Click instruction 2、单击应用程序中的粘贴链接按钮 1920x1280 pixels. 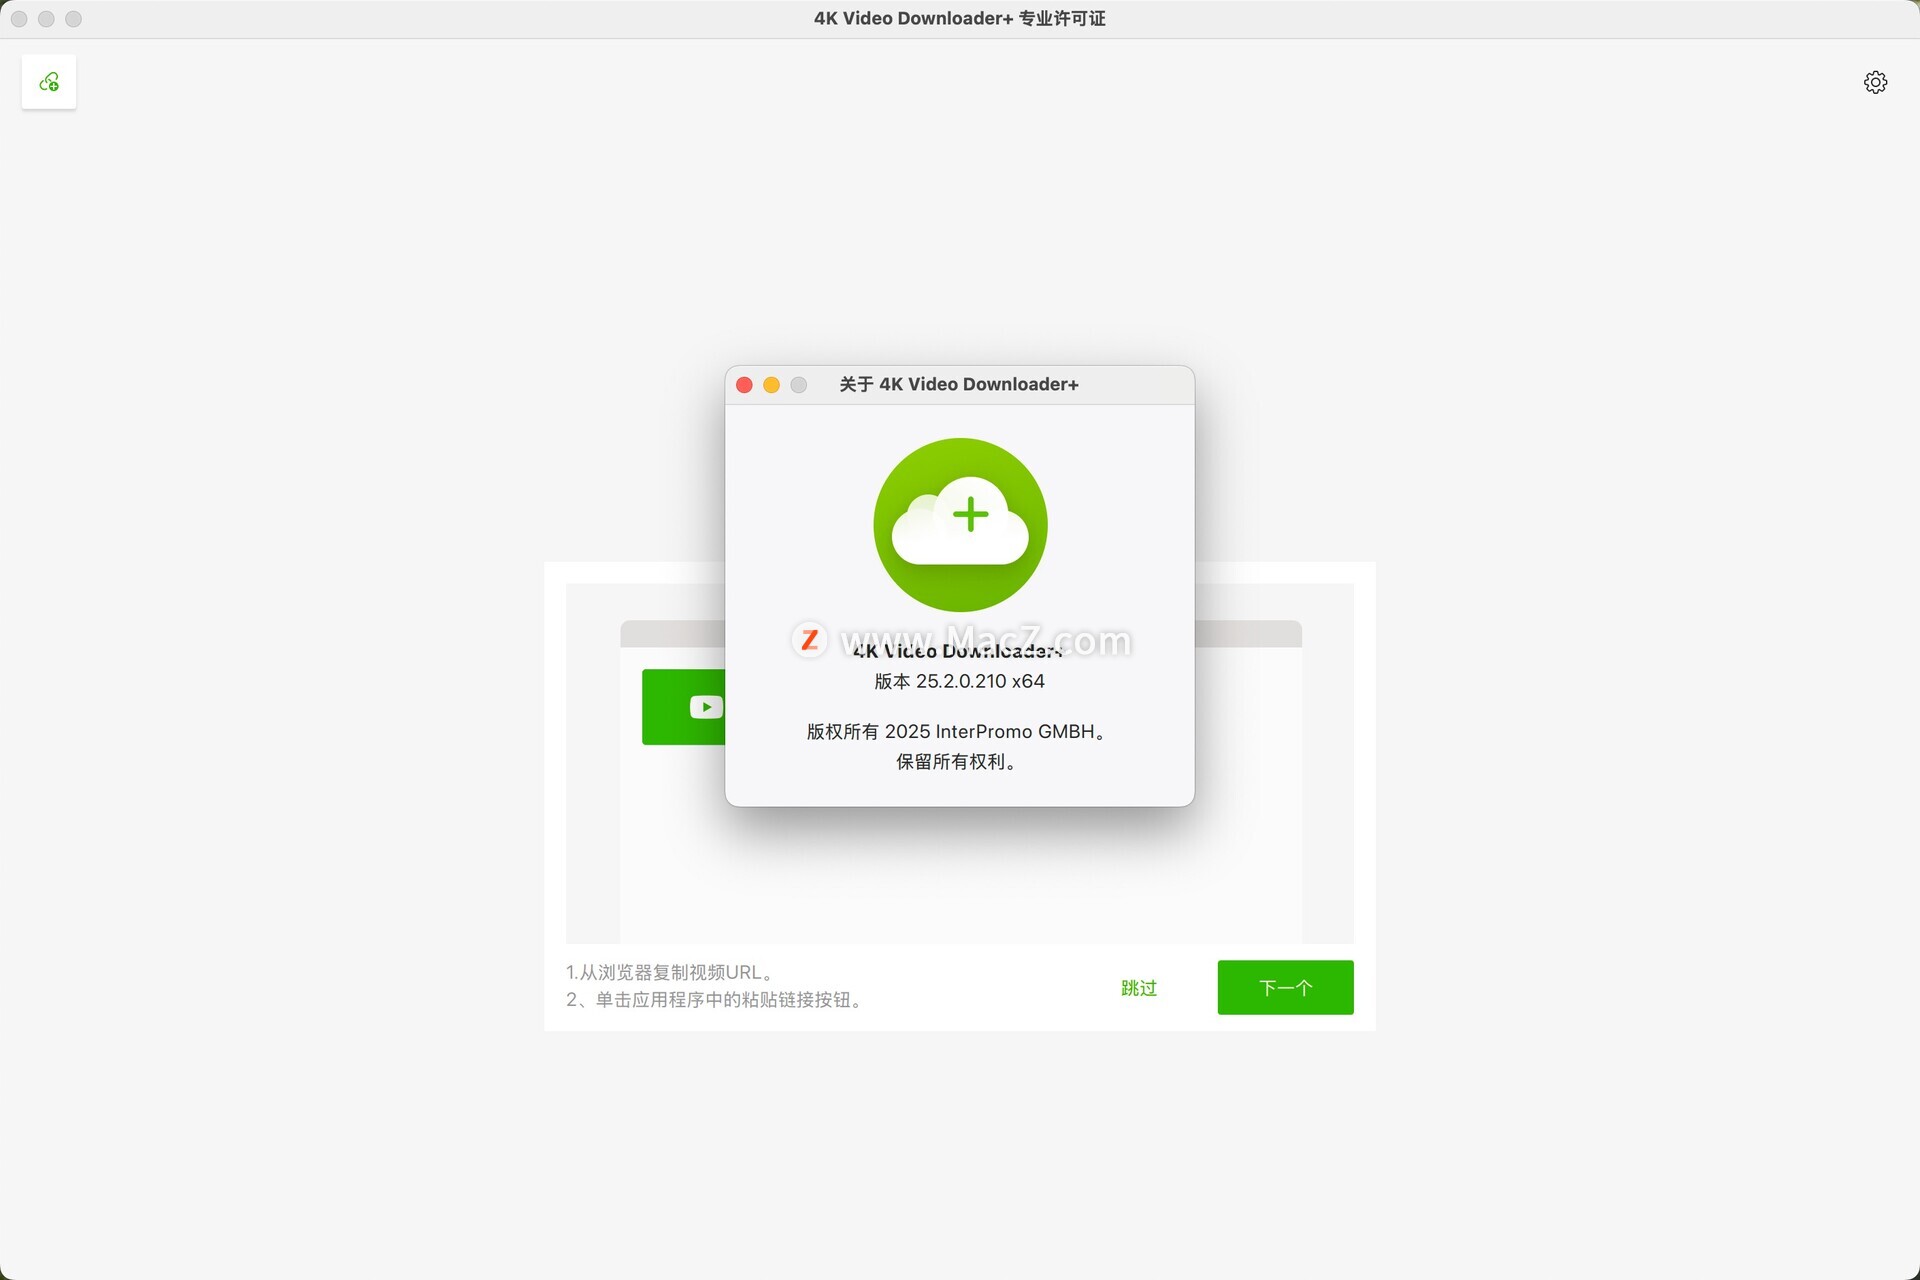pyautogui.click(x=716, y=1000)
